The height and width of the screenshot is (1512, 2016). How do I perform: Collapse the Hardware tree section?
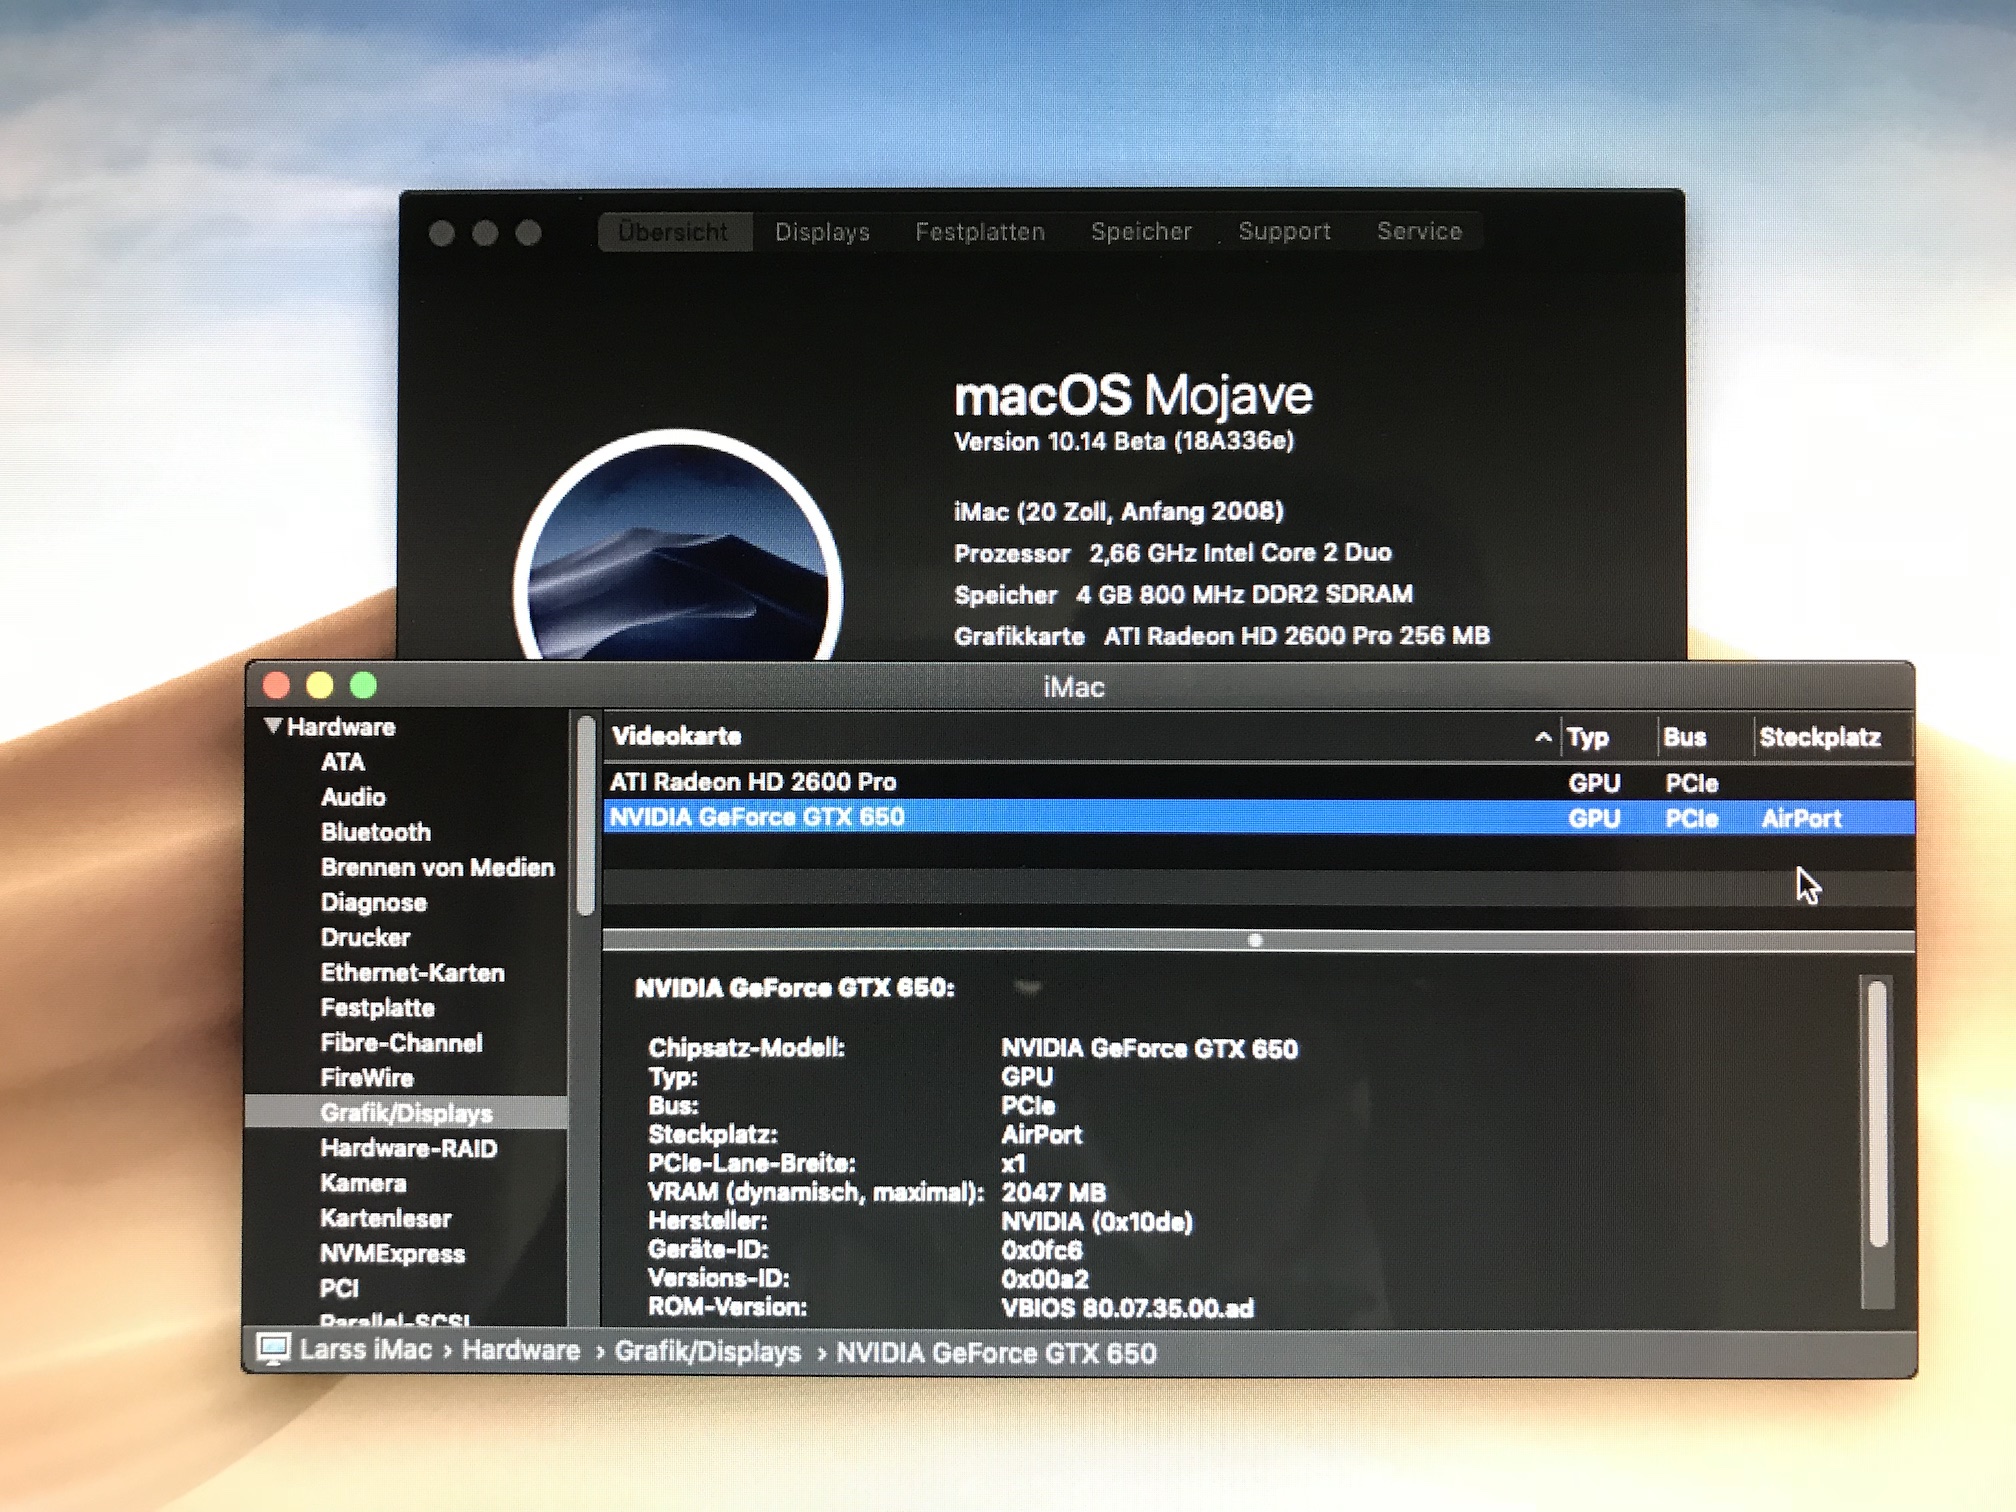[x=272, y=726]
